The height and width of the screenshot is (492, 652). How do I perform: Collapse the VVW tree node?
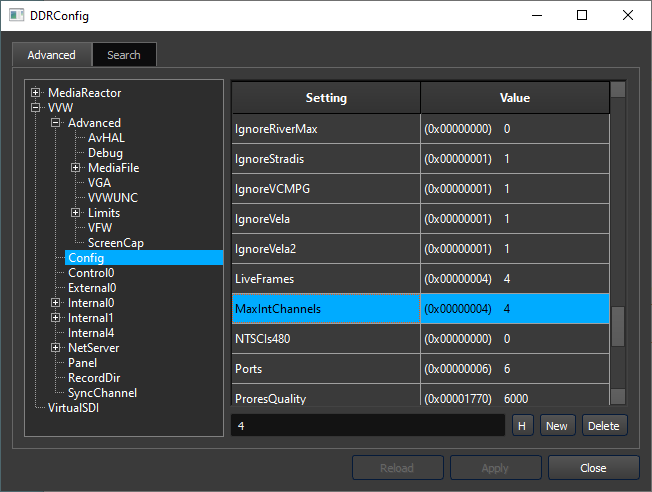tap(36, 107)
